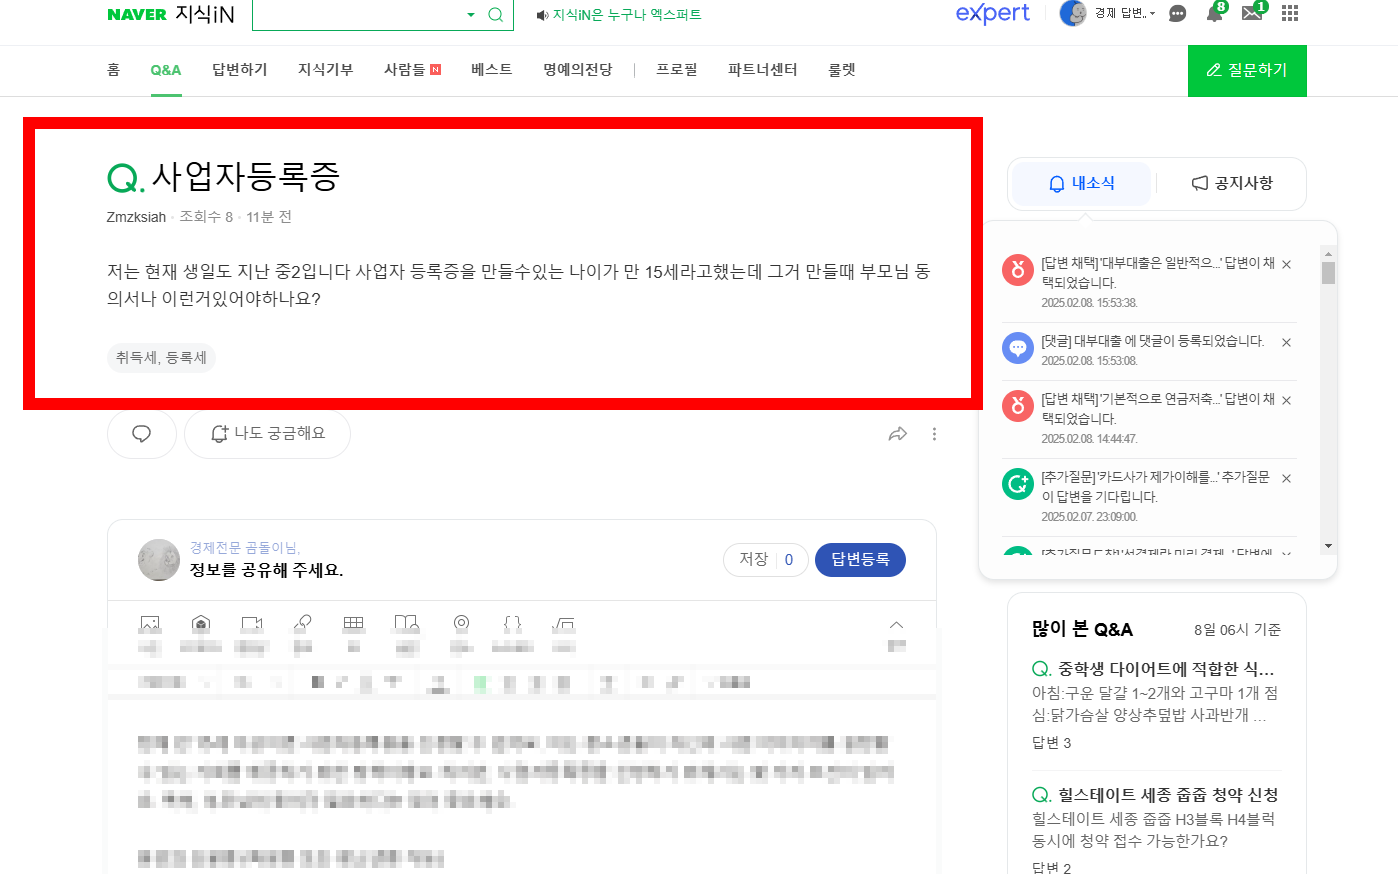Screen dimensions: 1398x874
Task: Open the chat speech-bubble icon in the header
Action: click(x=1178, y=14)
